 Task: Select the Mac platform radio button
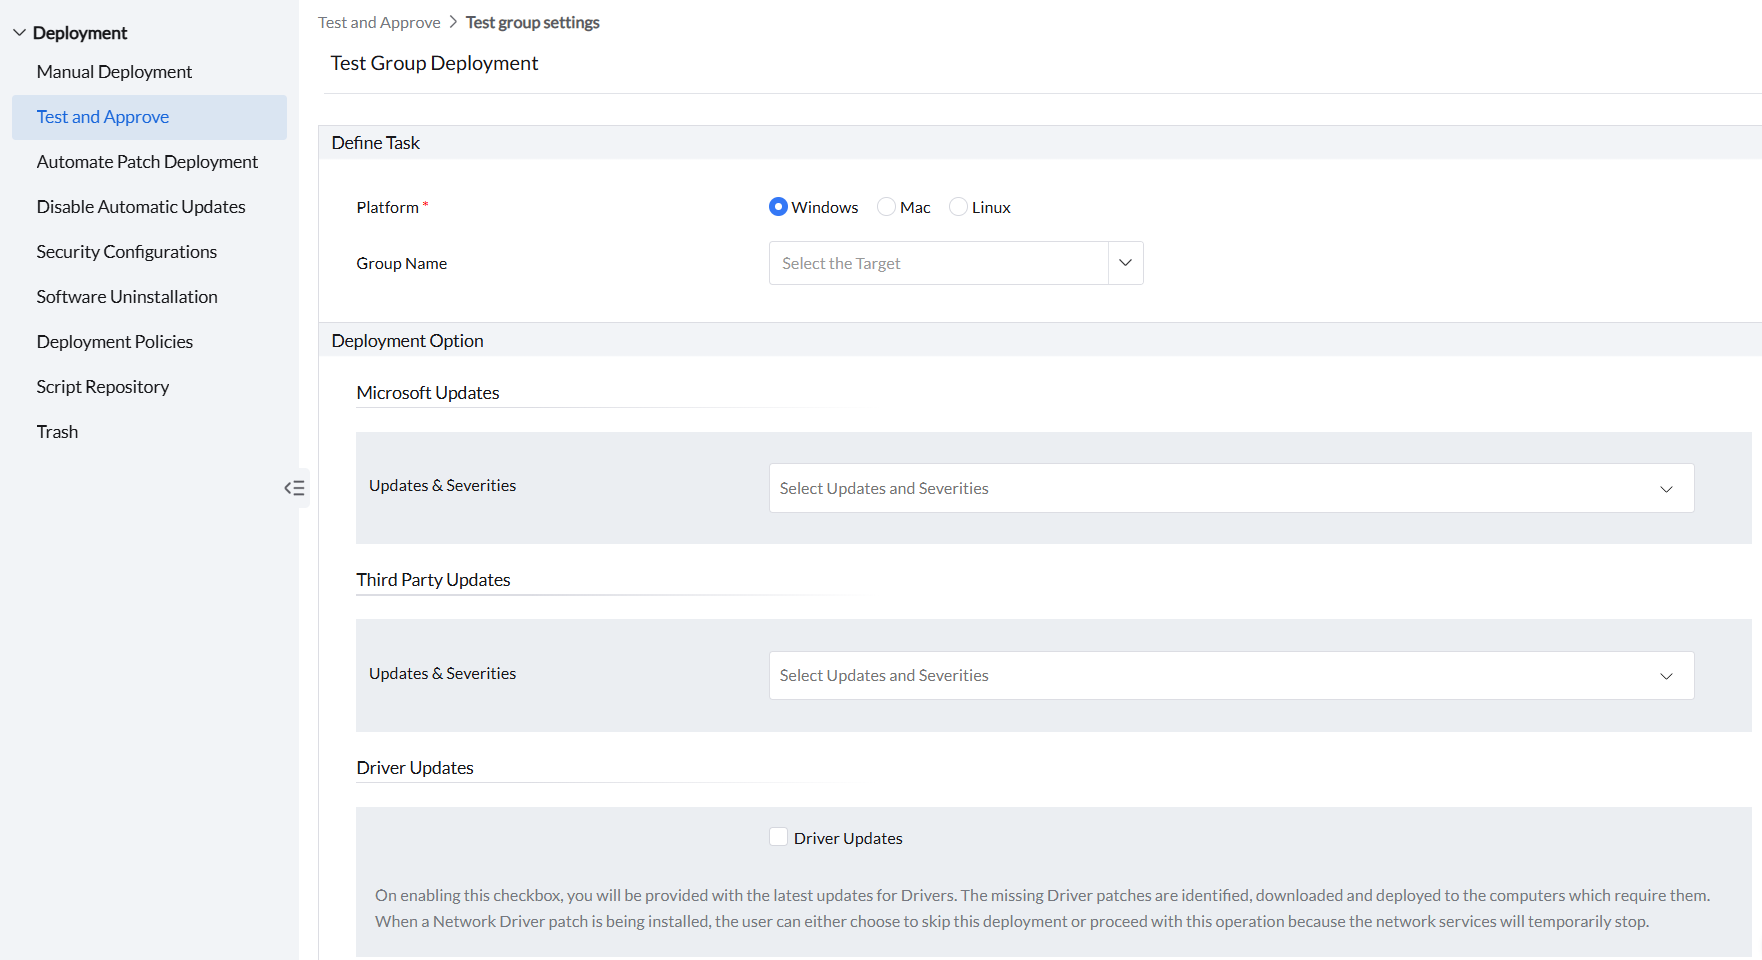[x=886, y=206]
